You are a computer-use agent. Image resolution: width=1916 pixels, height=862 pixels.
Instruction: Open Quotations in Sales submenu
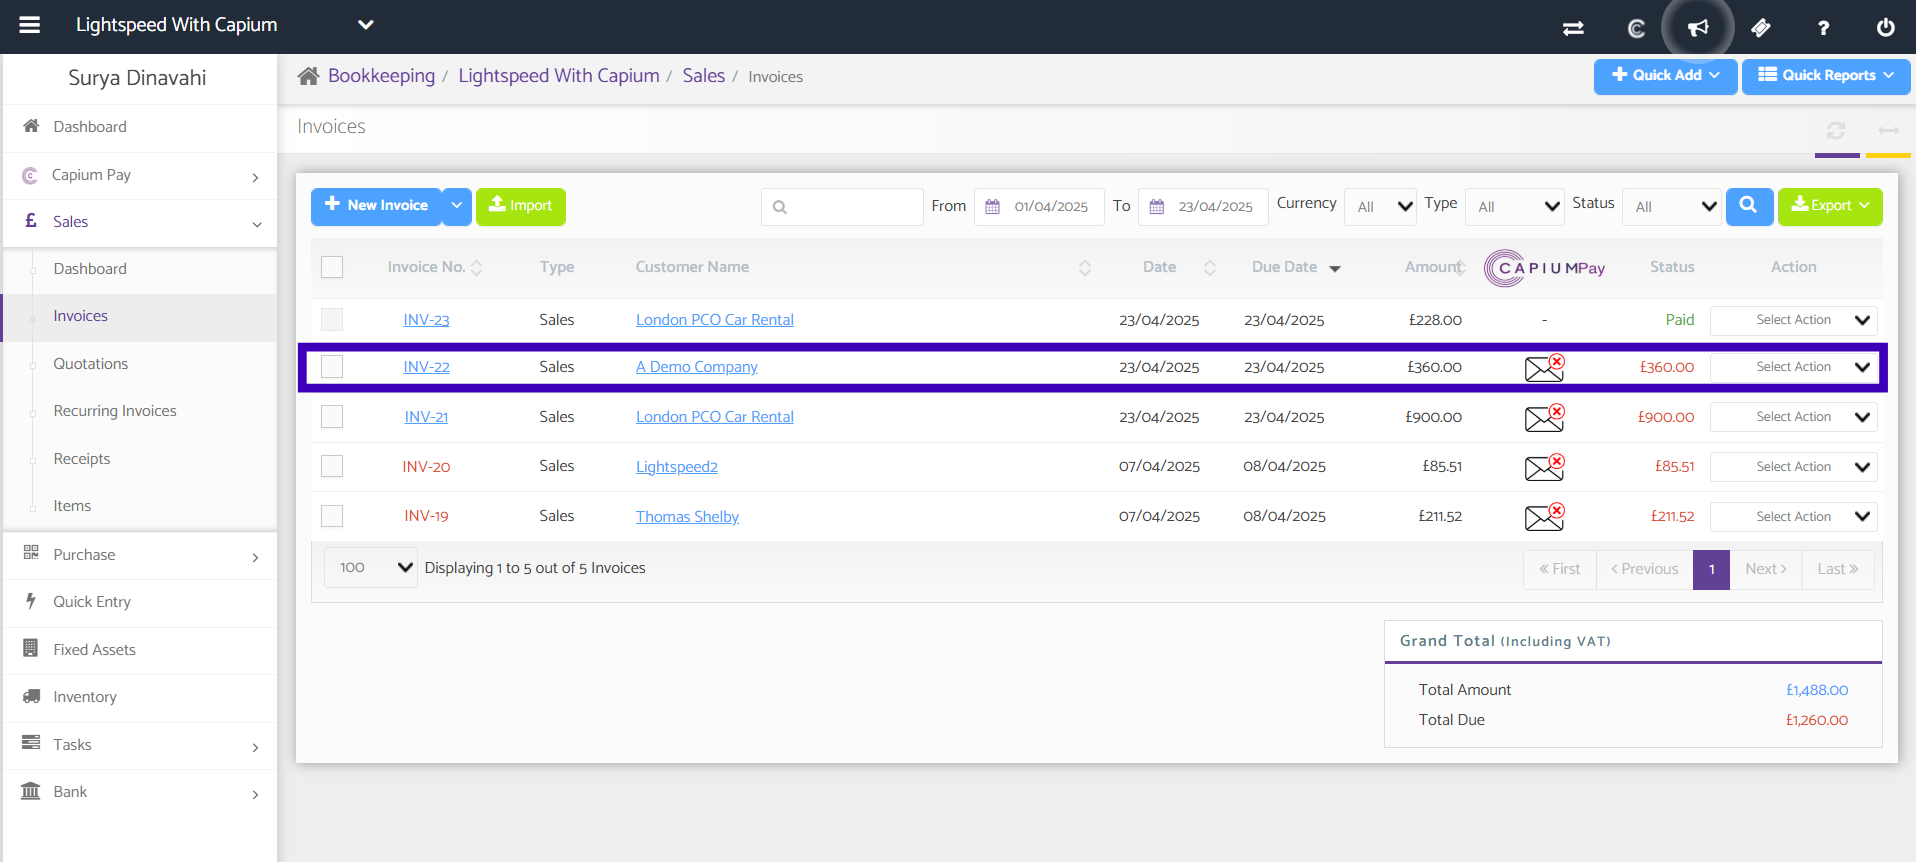[x=91, y=364]
